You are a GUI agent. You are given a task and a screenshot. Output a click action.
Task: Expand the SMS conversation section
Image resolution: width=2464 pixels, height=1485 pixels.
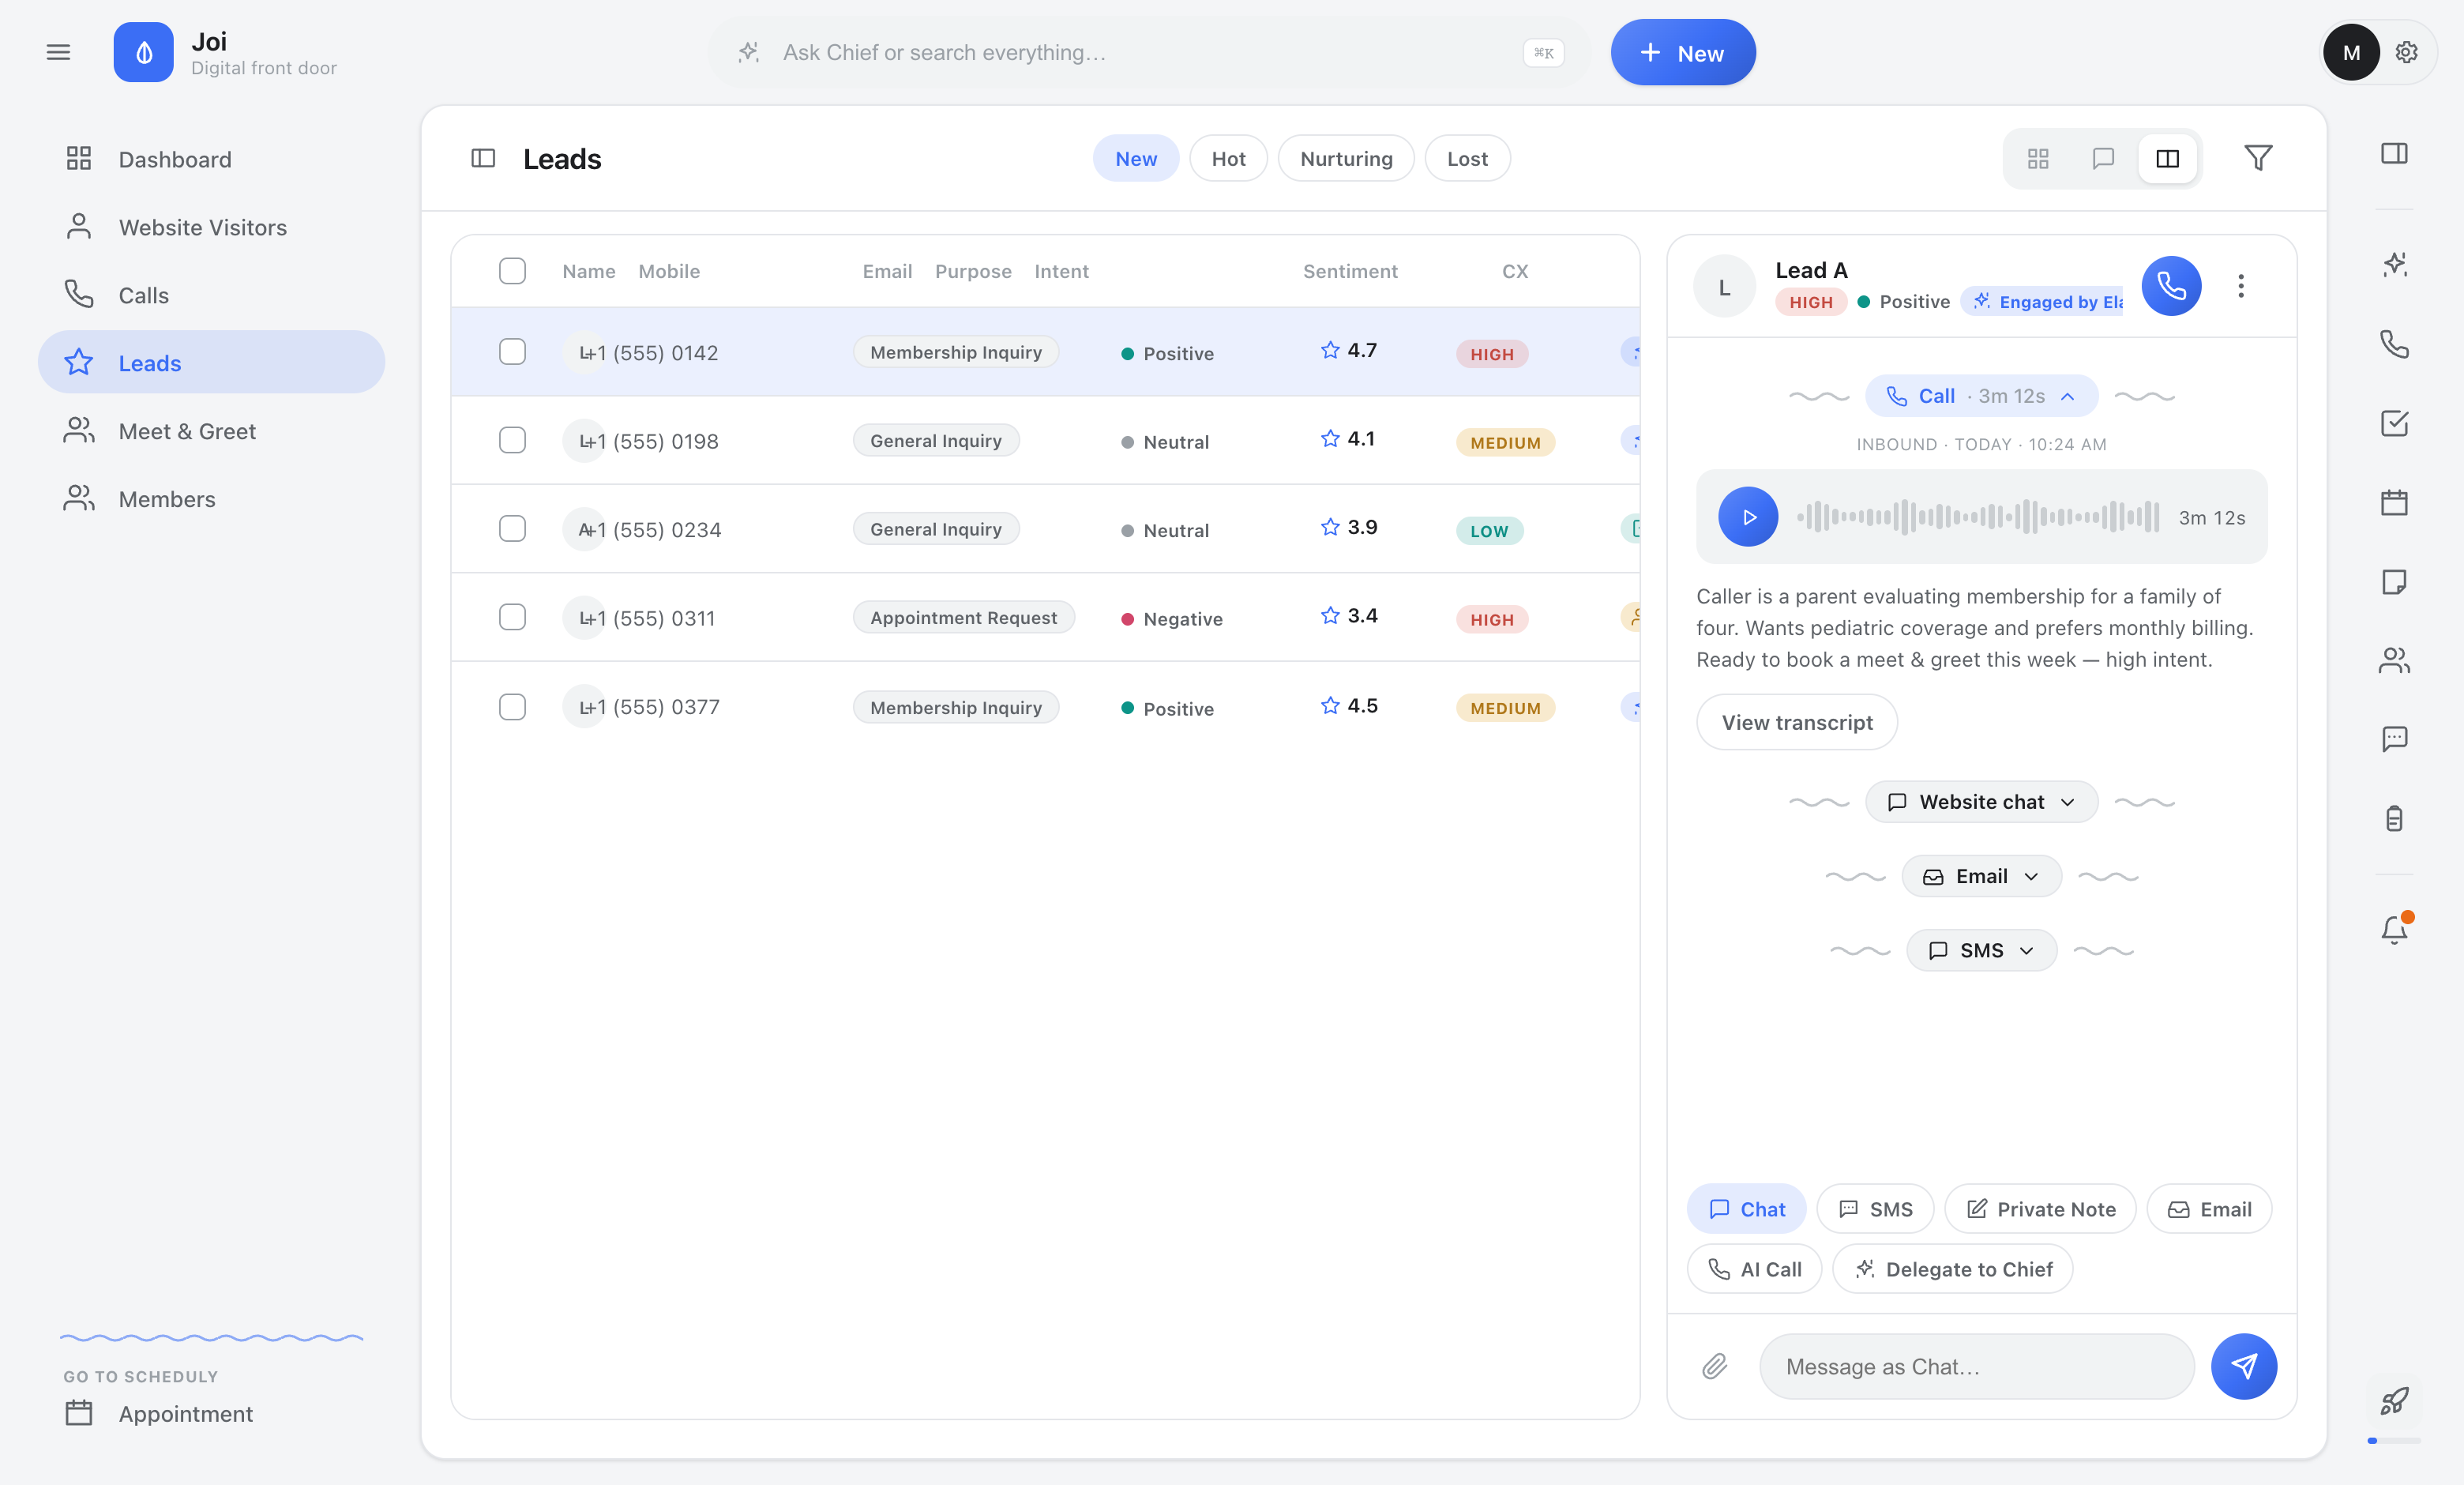coord(1981,950)
